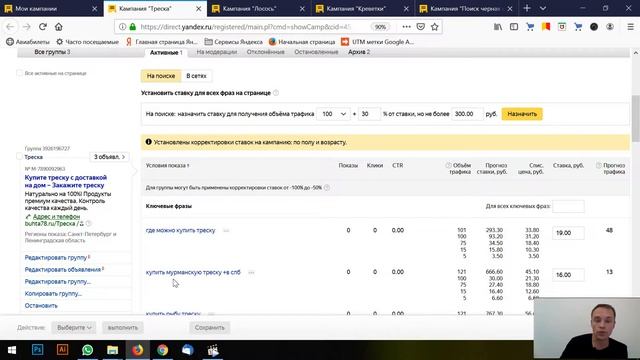Click the Остановить link

41,305
